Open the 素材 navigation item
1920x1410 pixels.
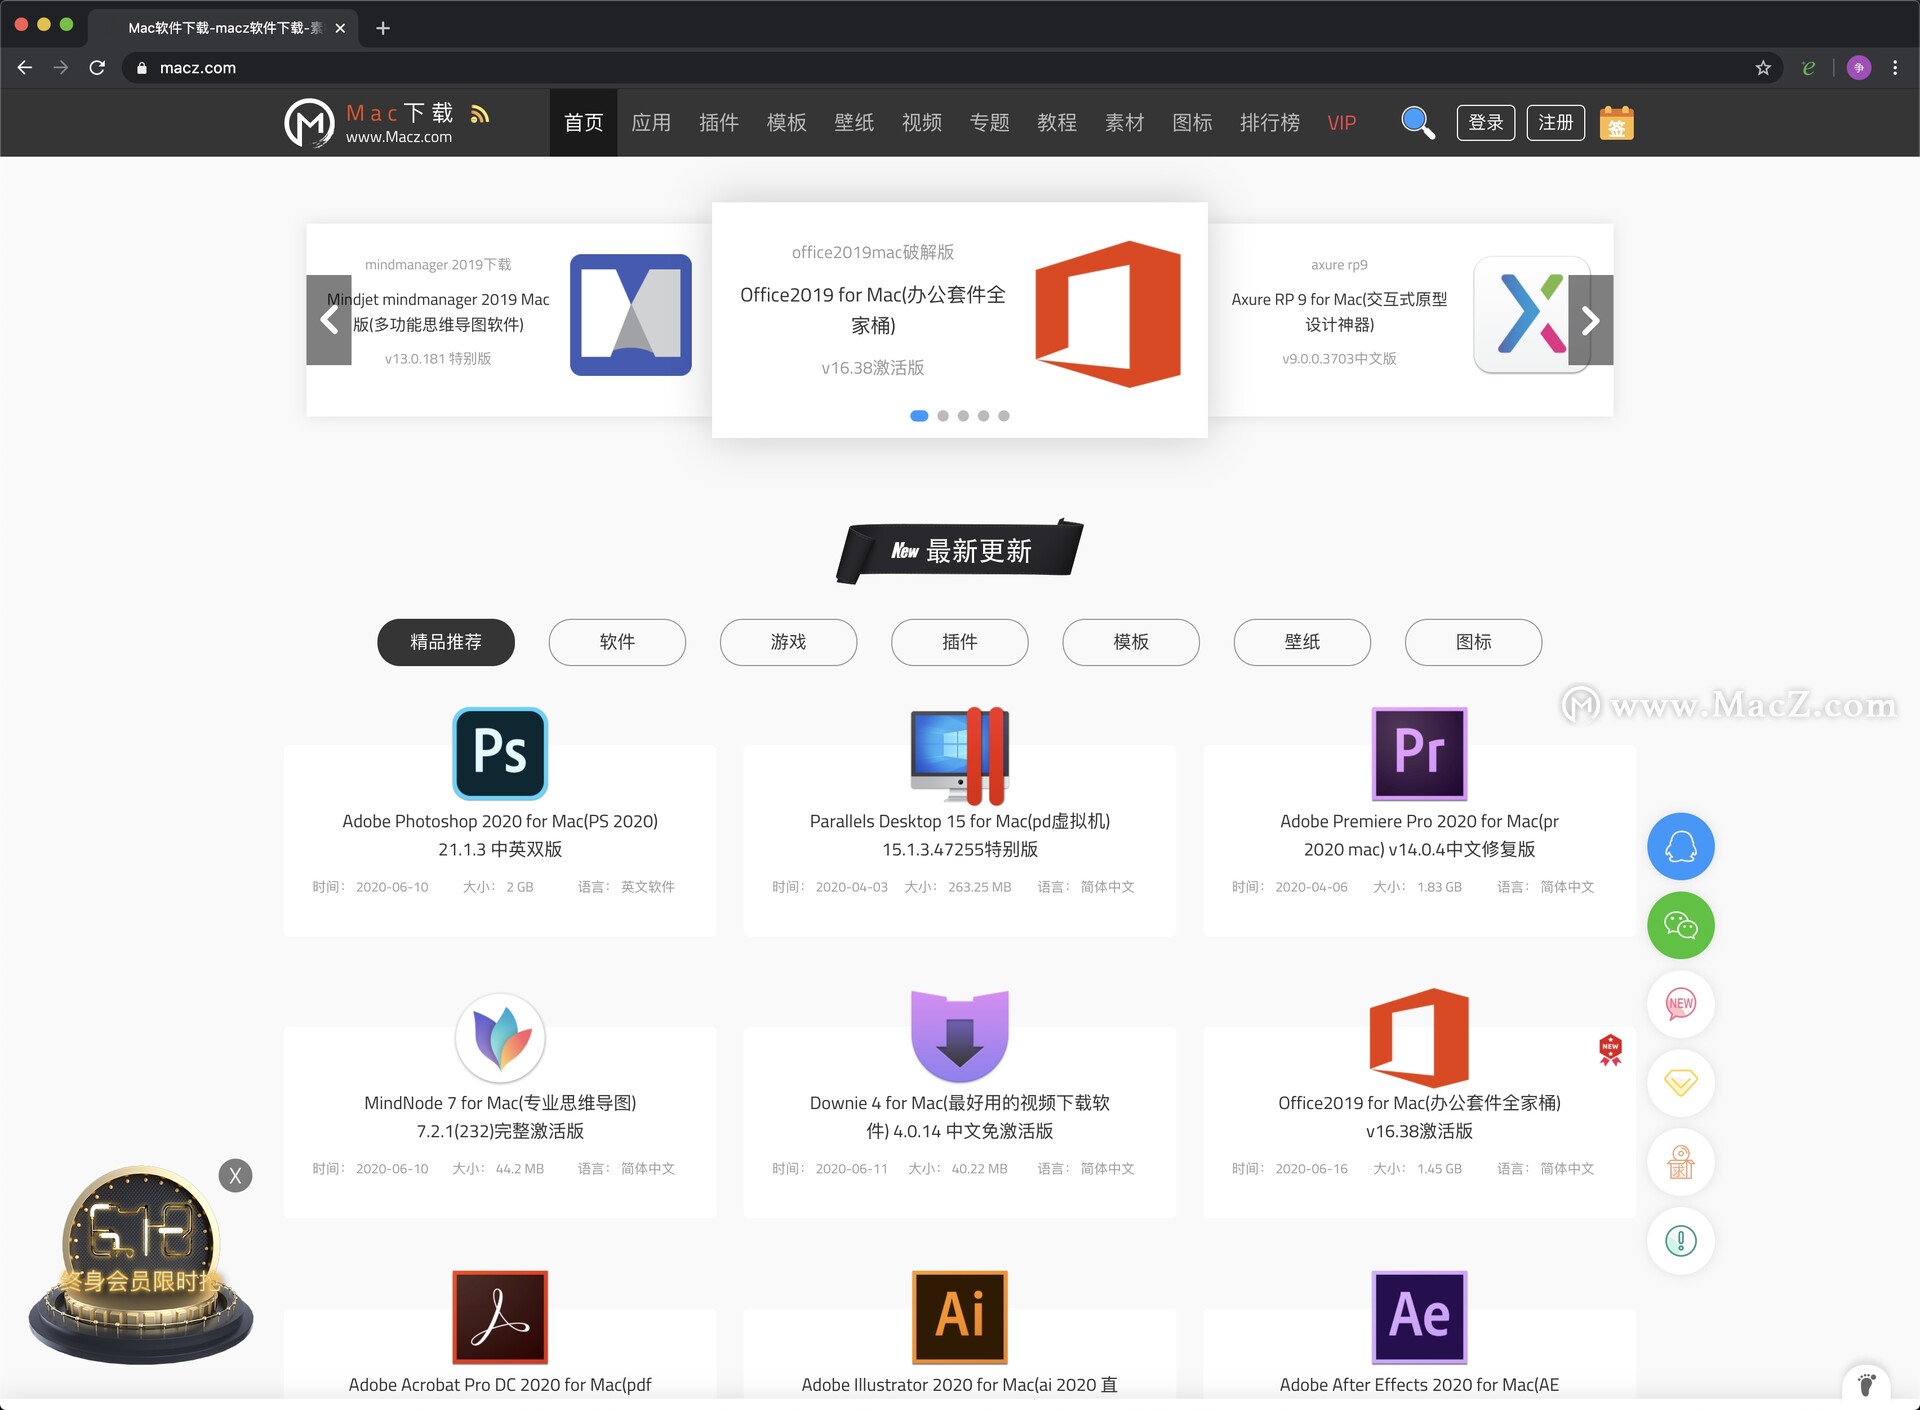[x=1125, y=123]
